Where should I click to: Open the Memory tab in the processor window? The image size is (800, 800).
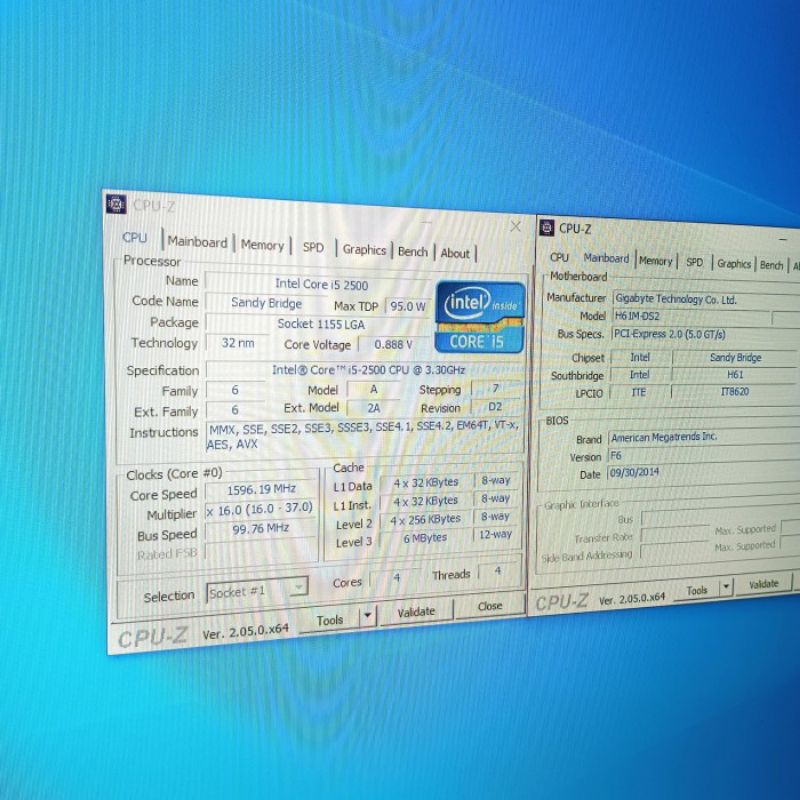(262, 245)
